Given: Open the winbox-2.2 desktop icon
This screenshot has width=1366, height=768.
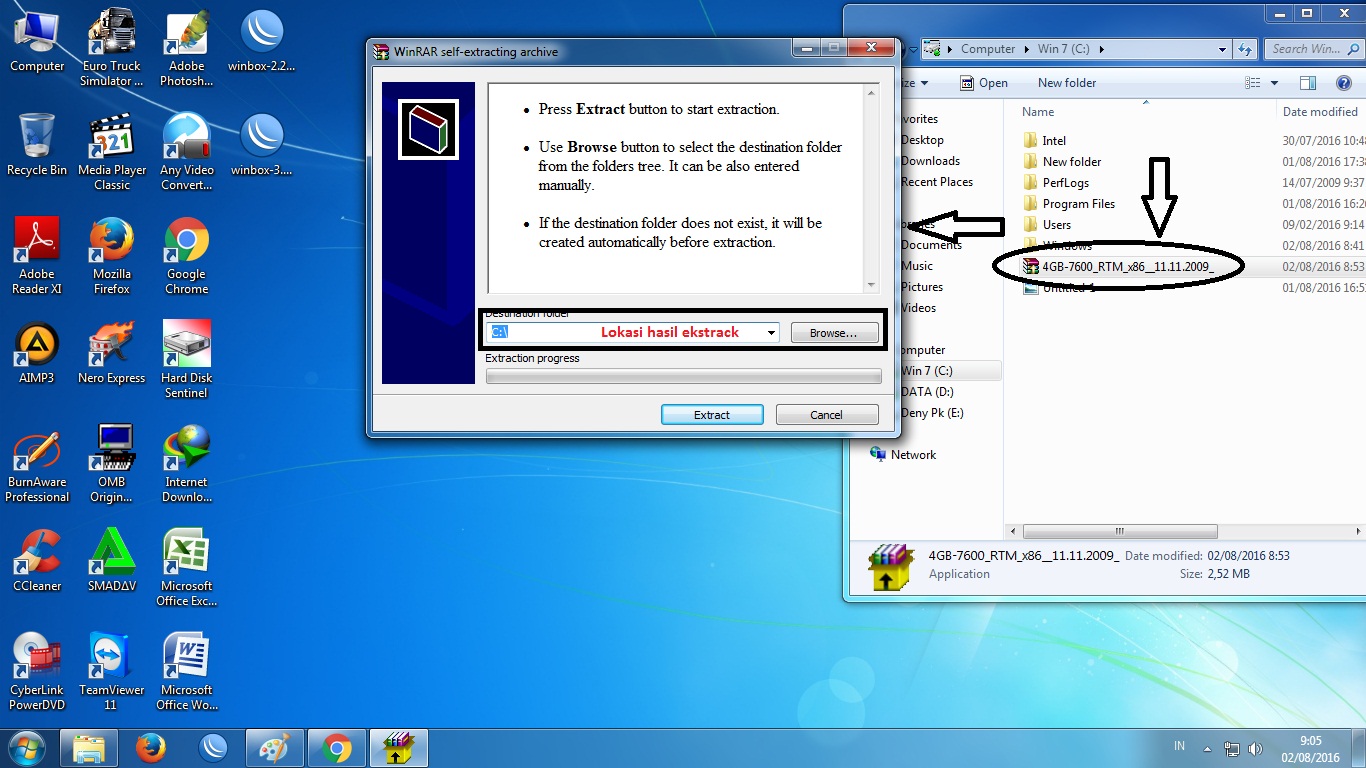Looking at the screenshot, I should pyautogui.click(x=262, y=41).
